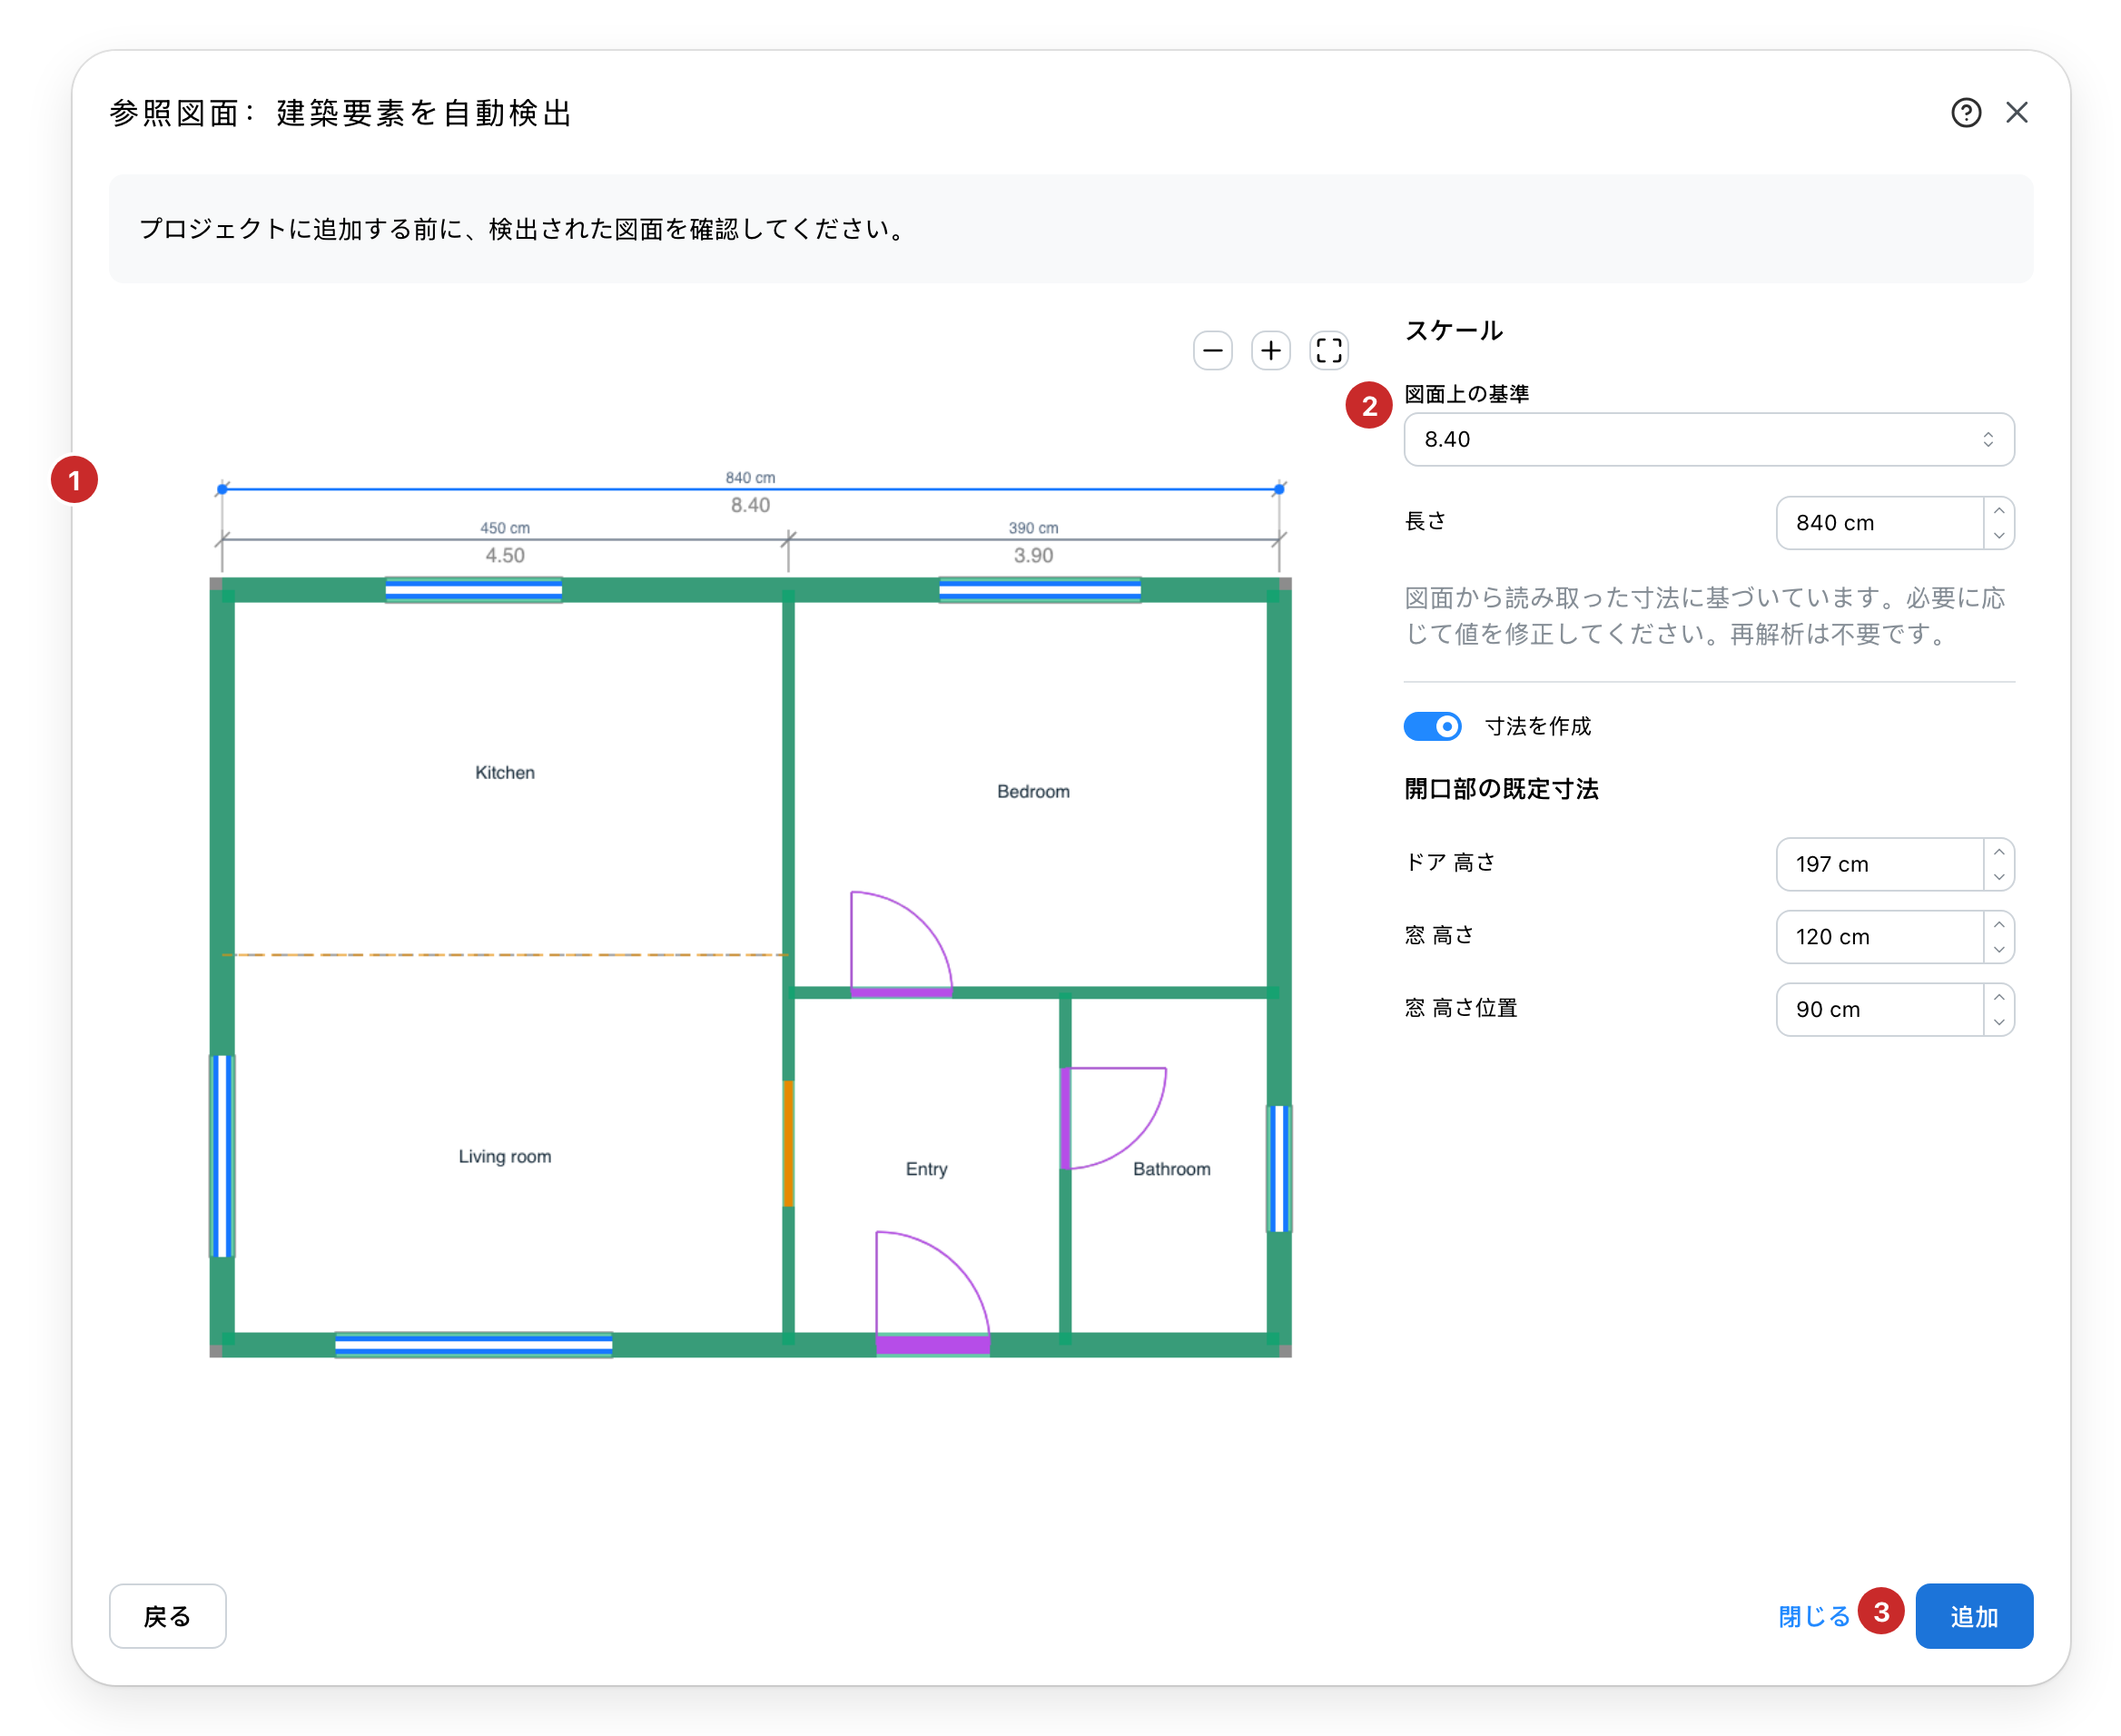
Task: Close the reference drawing dialog
Action: tap(2016, 113)
